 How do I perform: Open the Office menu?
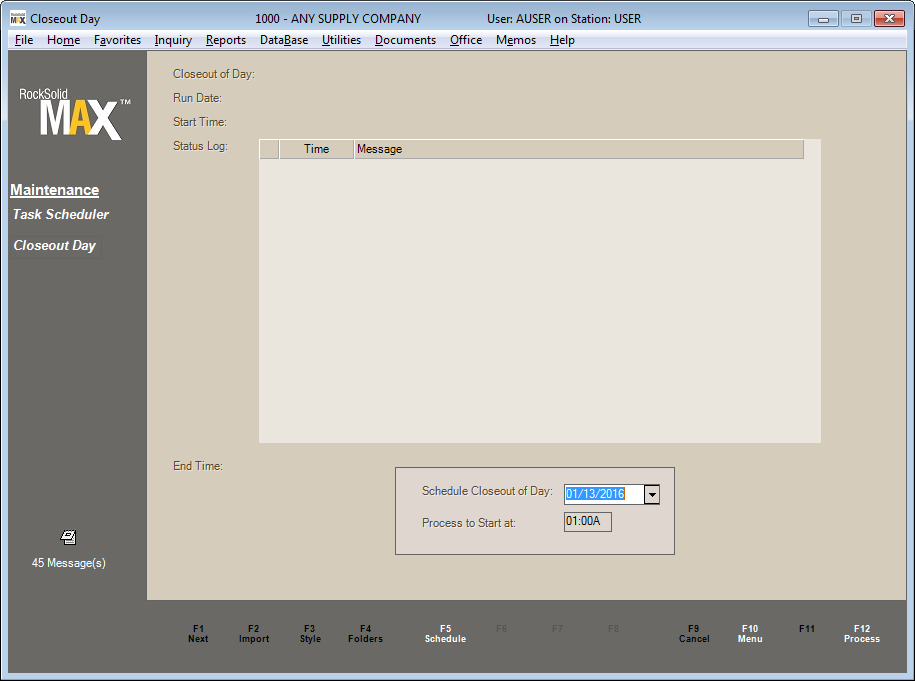click(466, 40)
